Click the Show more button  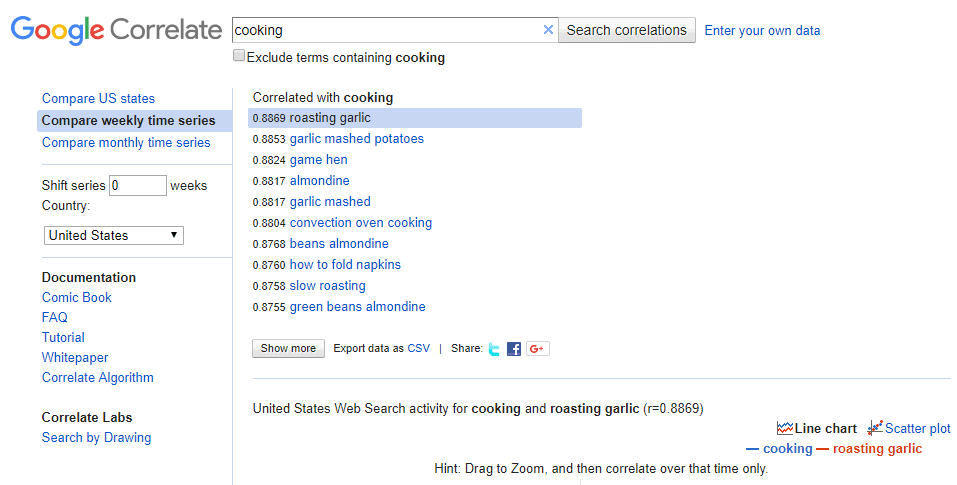[x=288, y=348]
